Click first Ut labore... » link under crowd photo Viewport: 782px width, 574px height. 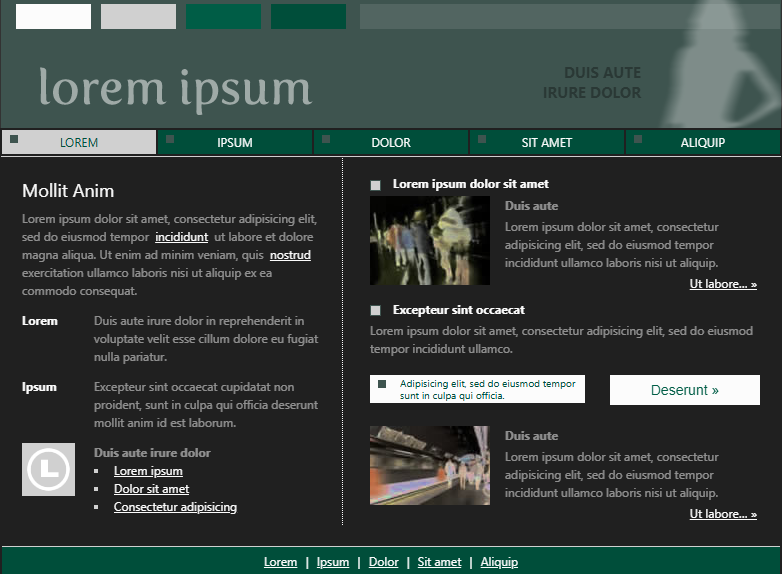(x=723, y=284)
